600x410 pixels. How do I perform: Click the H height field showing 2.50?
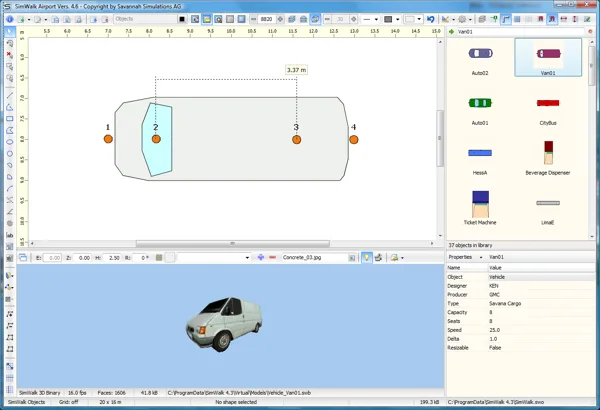(112, 258)
